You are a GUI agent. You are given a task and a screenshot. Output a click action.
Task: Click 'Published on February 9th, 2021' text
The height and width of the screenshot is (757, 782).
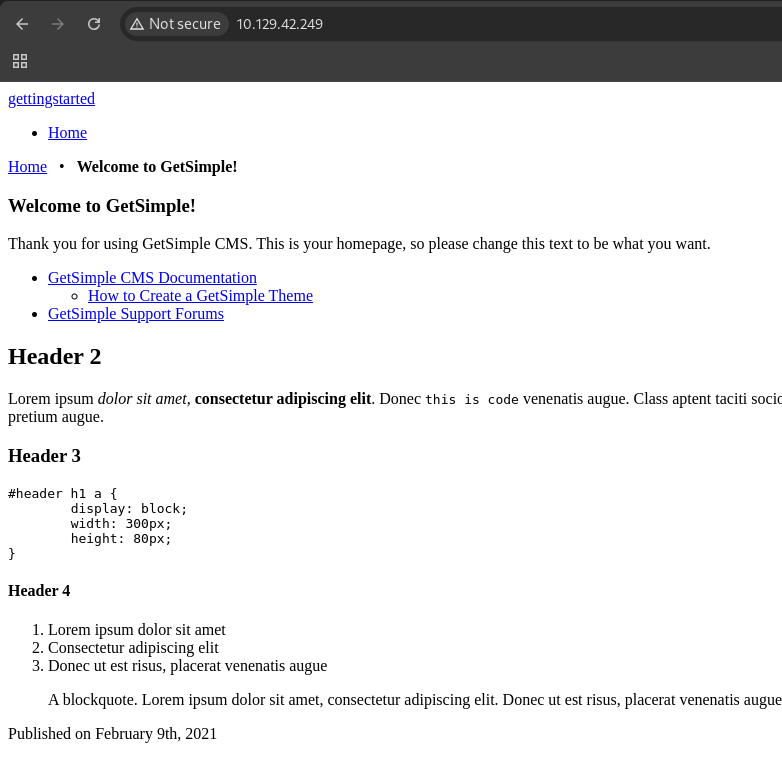[112, 734]
